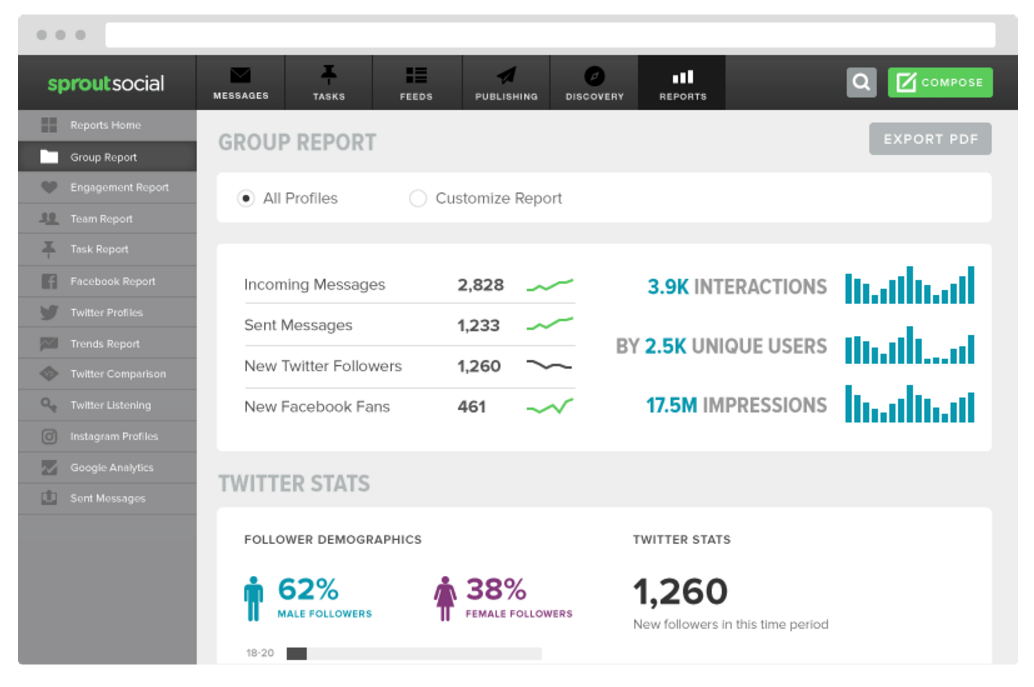Image resolution: width=1034 pixels, height=687 pixels.
Task: Click the 38% female followers figure
Action: click(x=496, y=589)
